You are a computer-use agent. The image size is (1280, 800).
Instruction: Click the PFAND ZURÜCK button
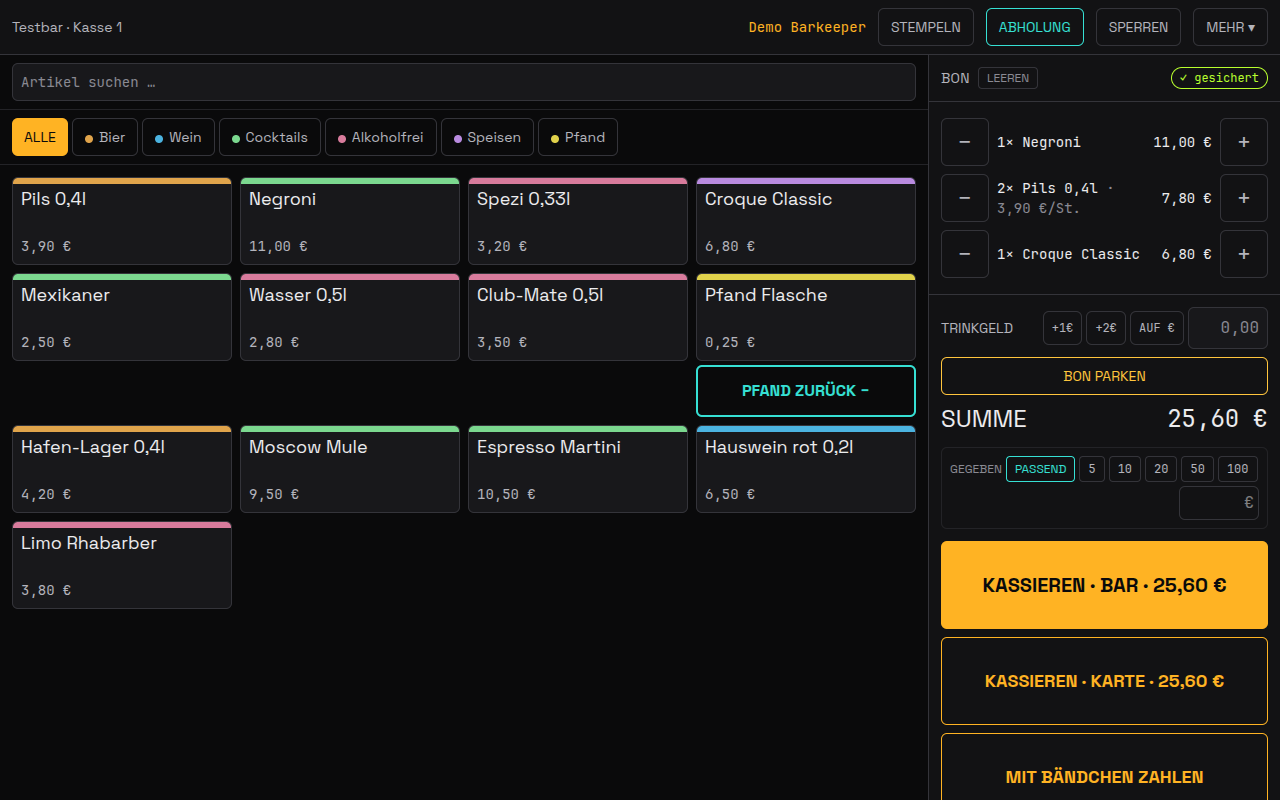806,391
